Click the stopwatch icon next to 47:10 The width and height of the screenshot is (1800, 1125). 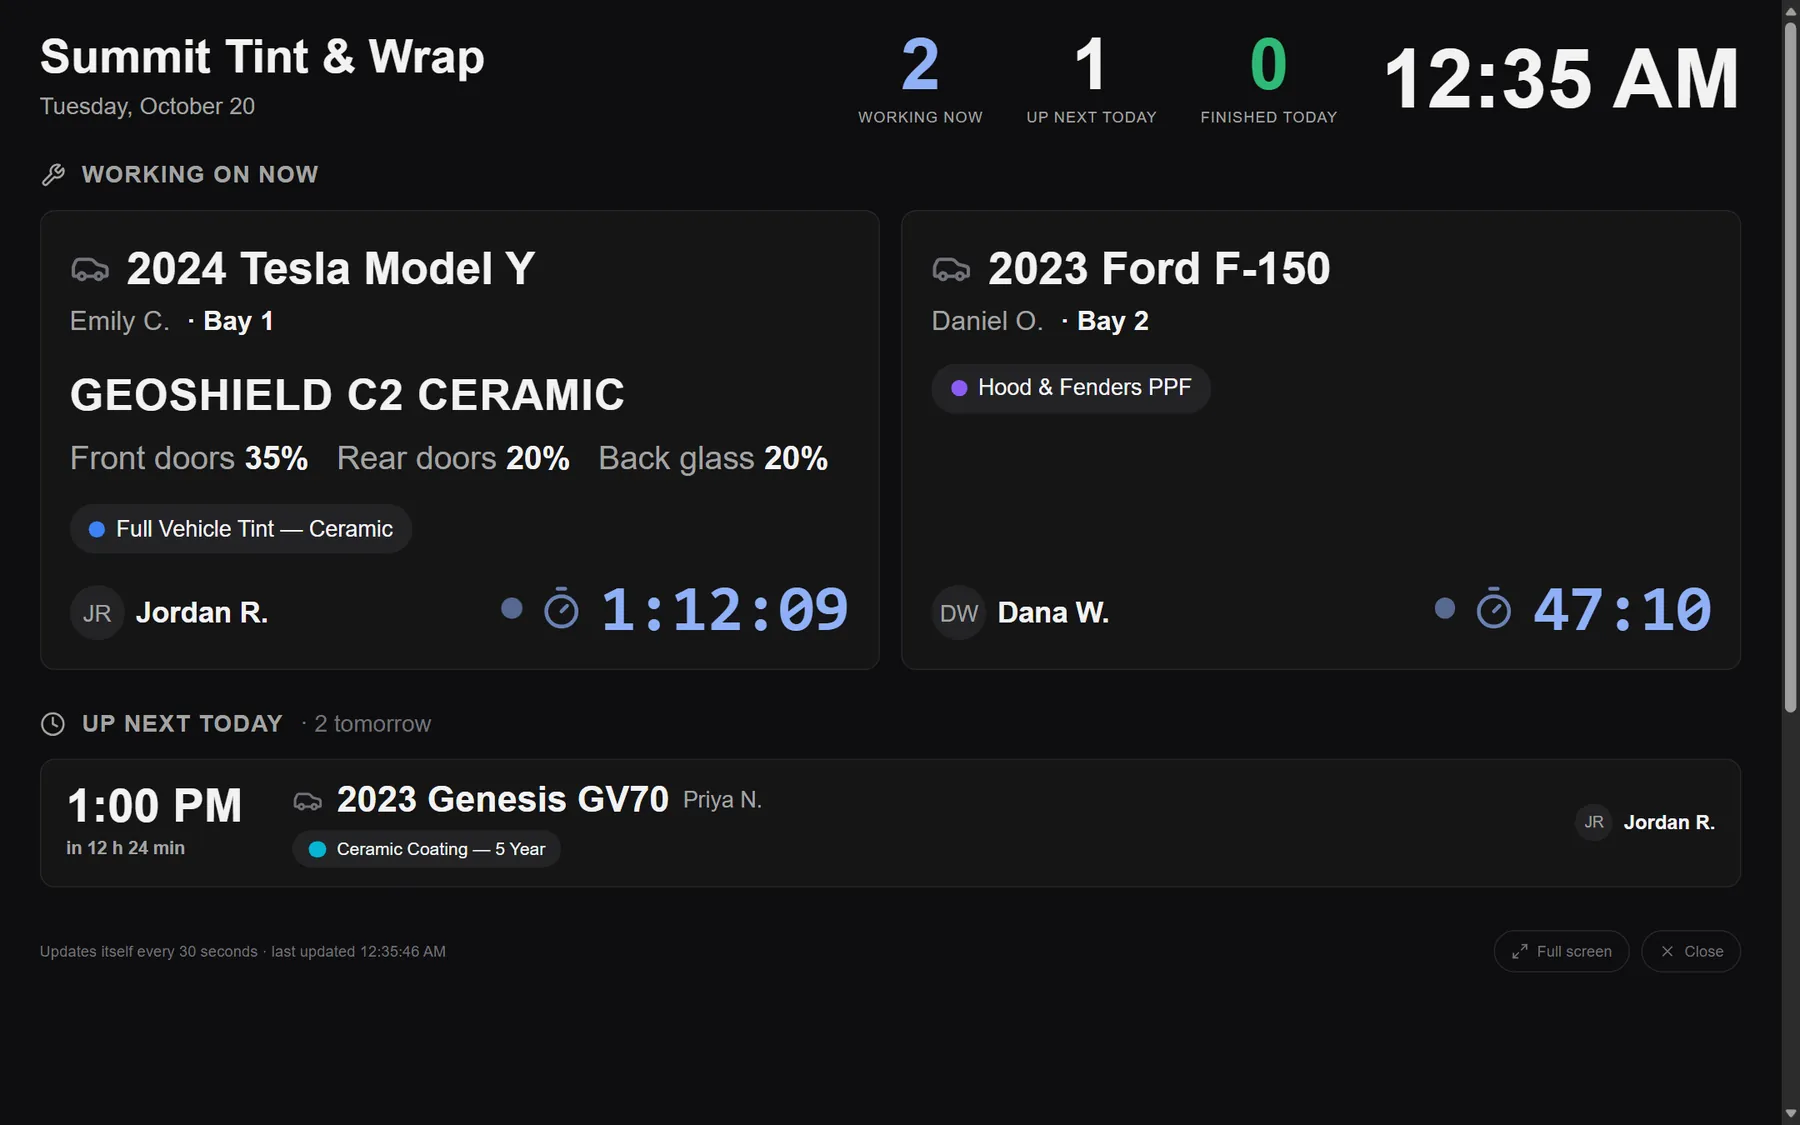click(1494, 609)
